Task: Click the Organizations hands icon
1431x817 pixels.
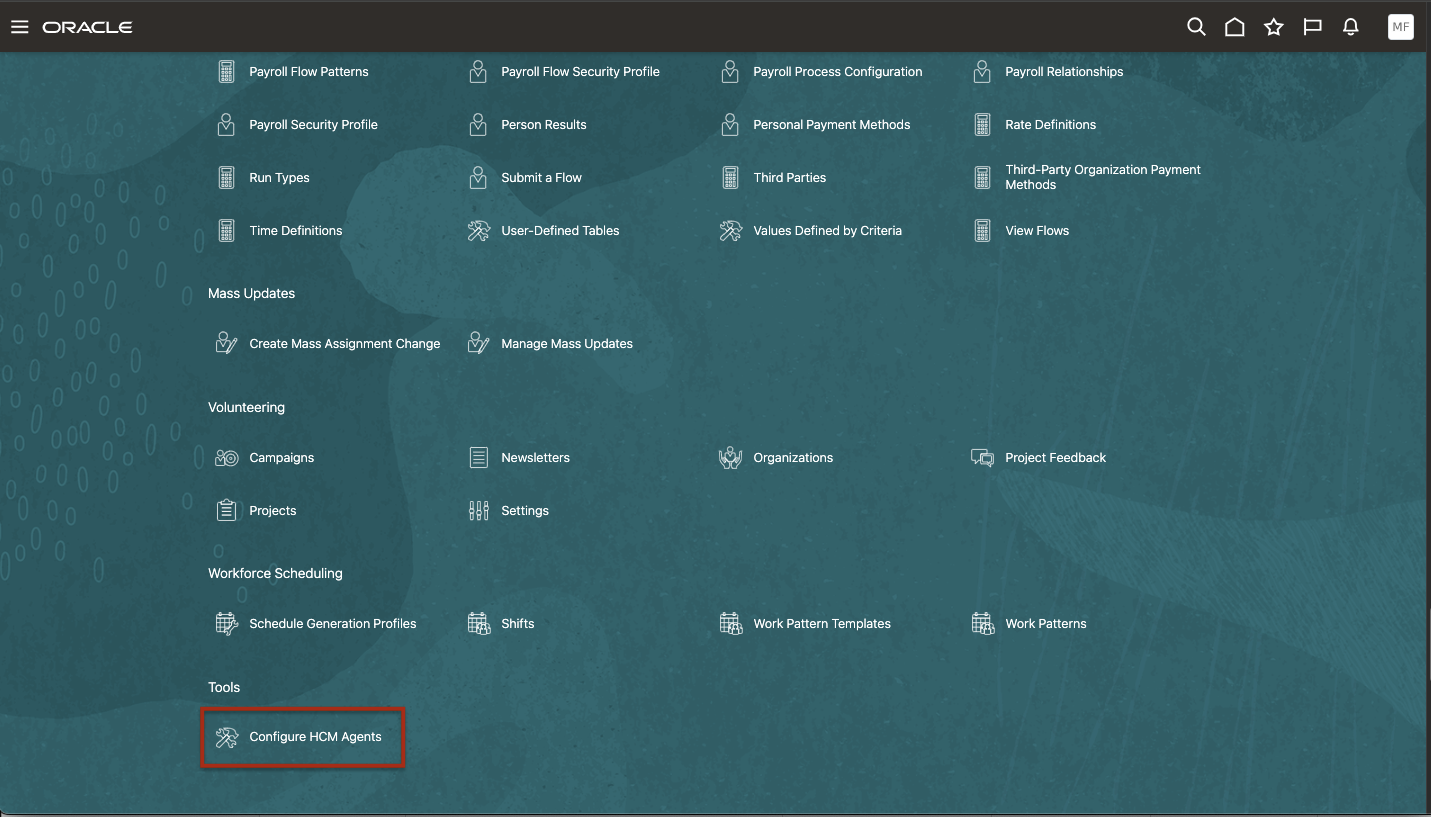Action: (730, 458)
